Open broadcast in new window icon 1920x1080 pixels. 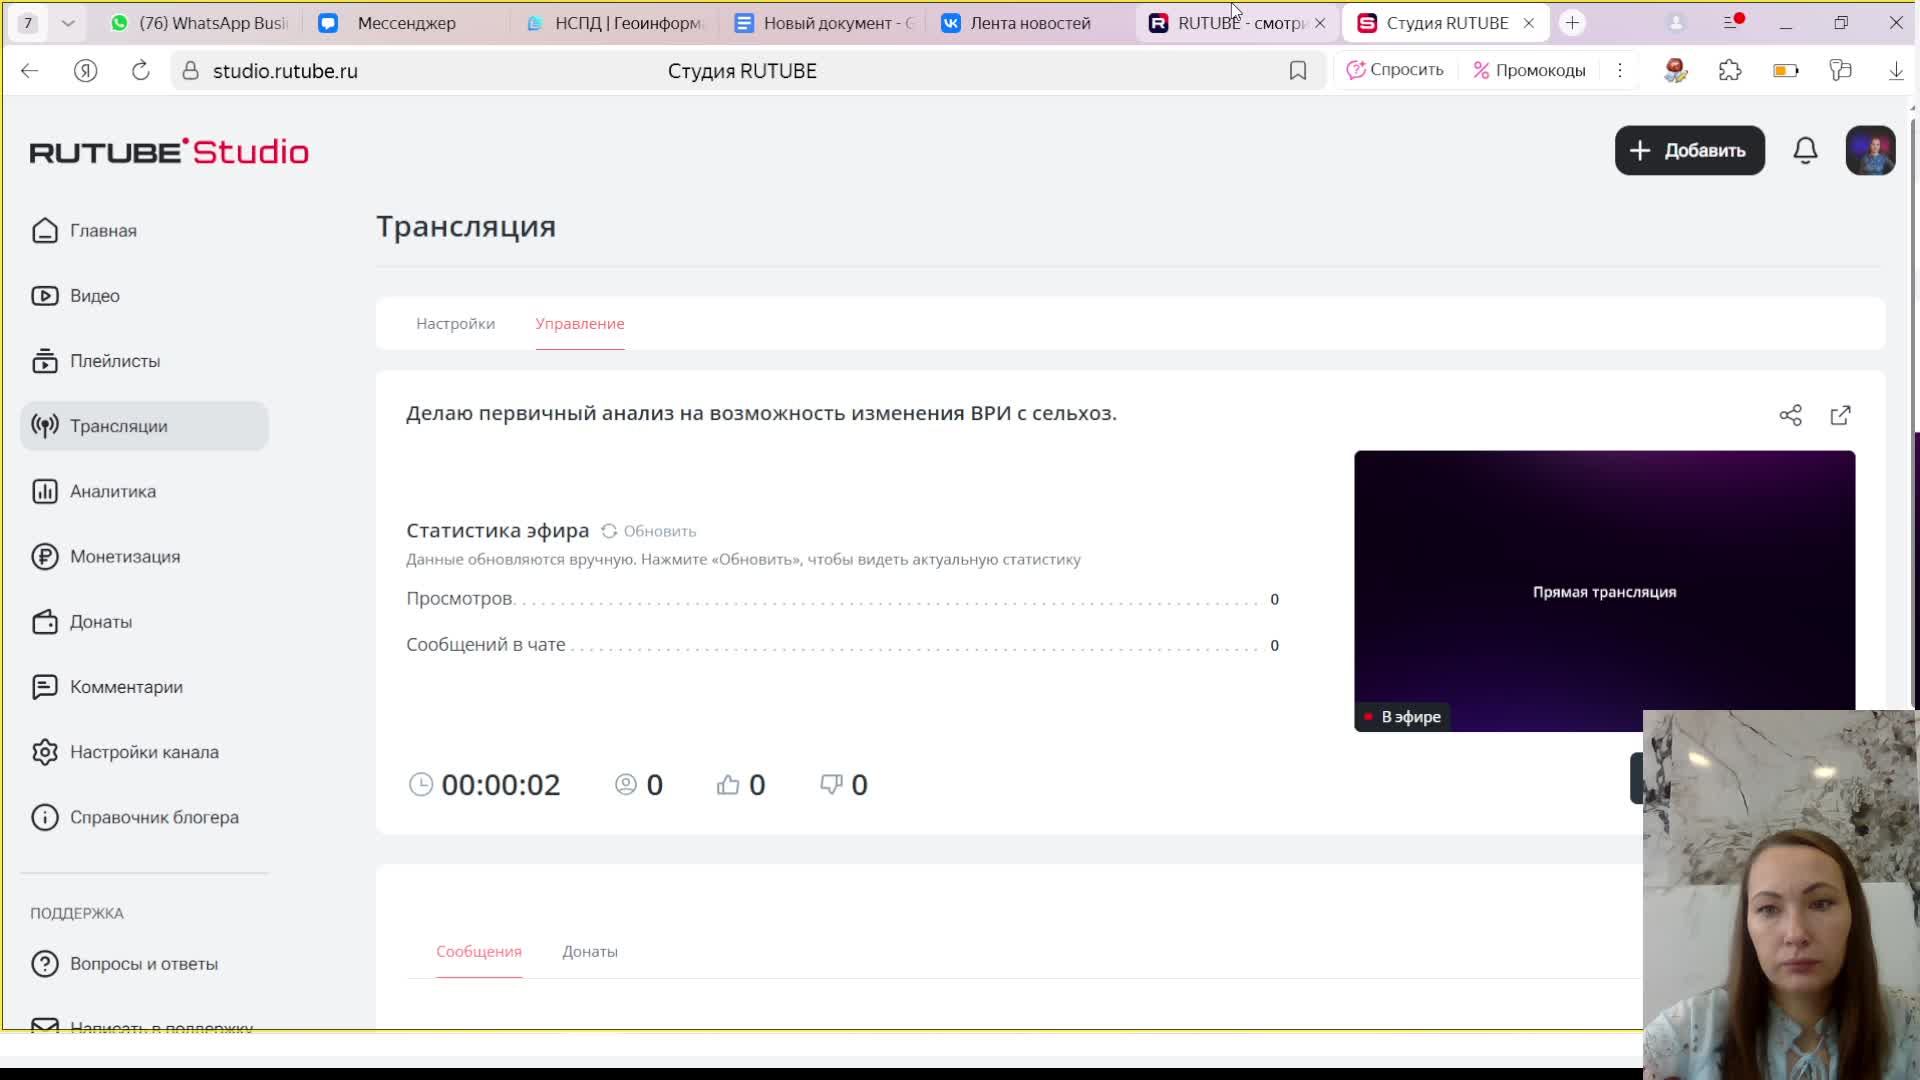point(1840,415)
